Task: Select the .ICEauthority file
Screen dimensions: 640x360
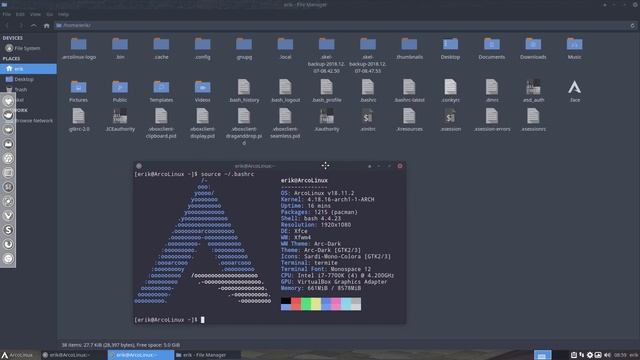Action: 120,121
